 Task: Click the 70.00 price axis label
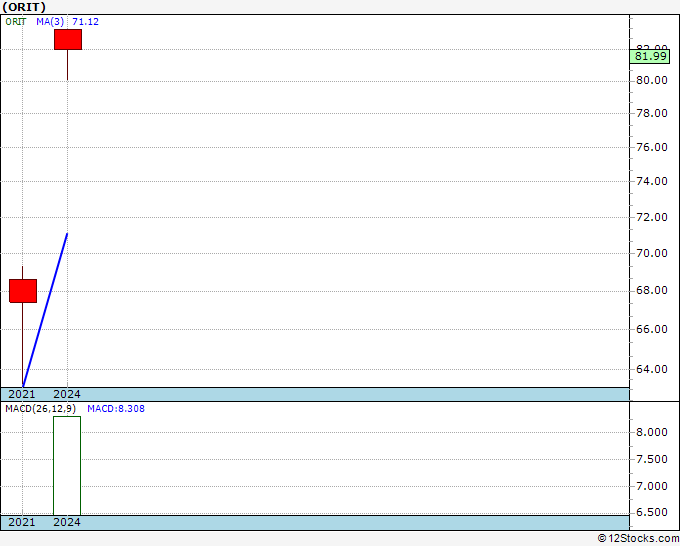[x=652, y=253]
